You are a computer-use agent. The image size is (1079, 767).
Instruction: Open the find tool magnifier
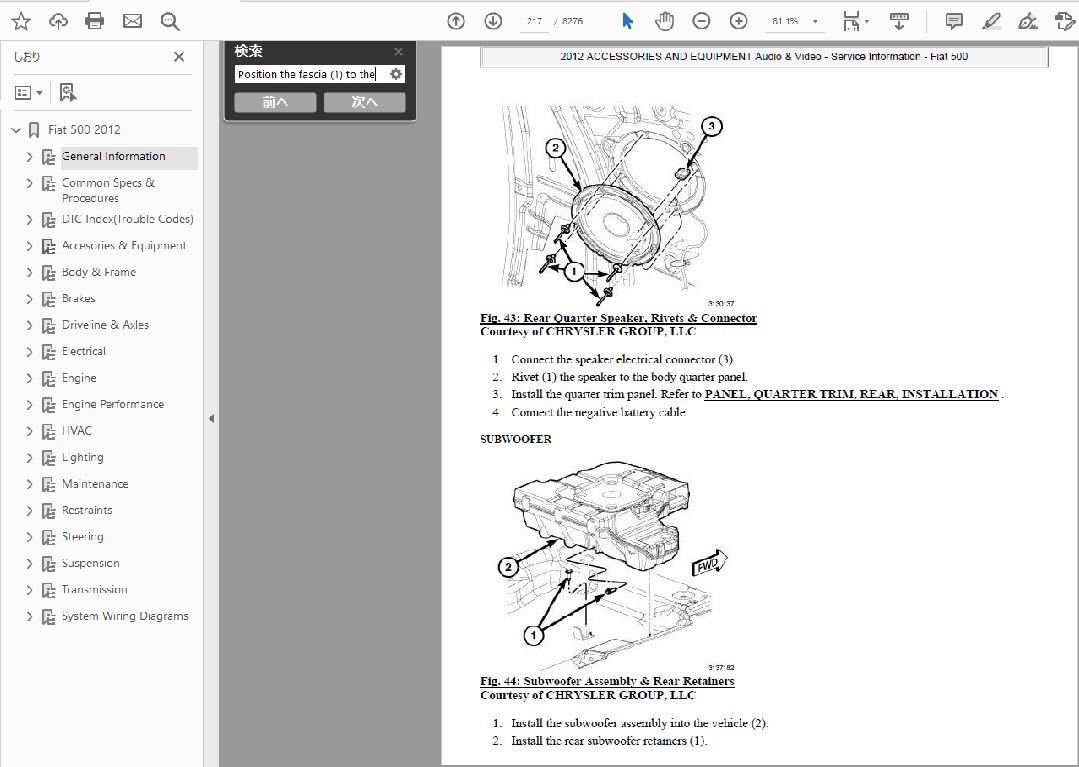170,20
